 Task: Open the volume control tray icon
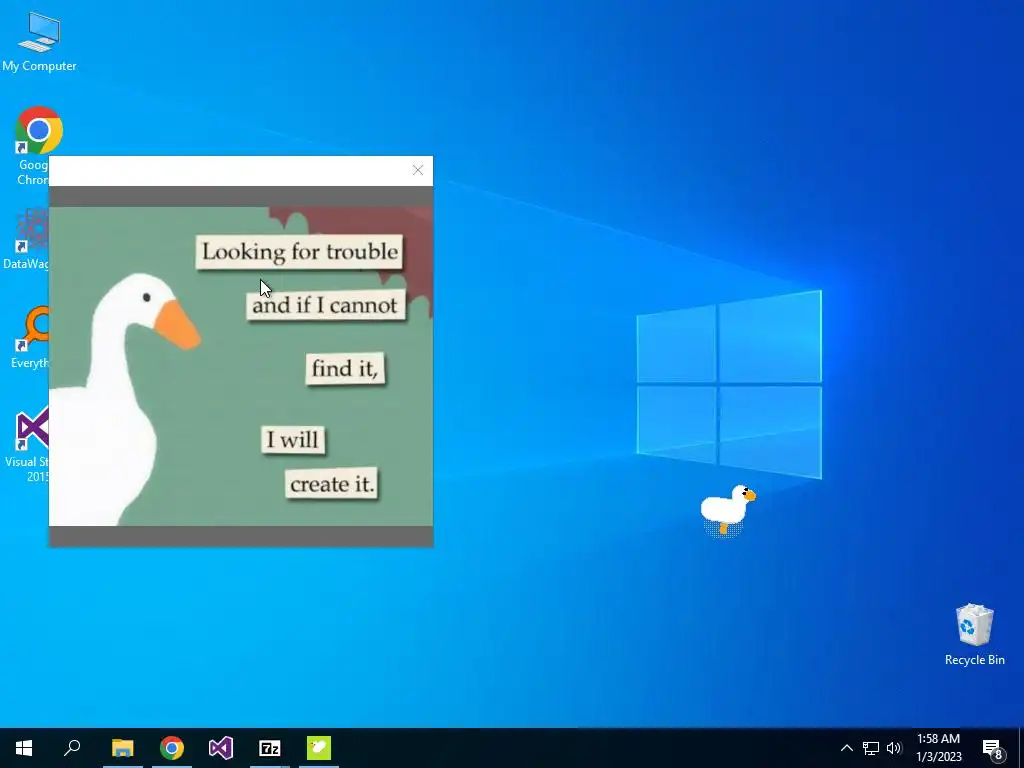(894, 748)
